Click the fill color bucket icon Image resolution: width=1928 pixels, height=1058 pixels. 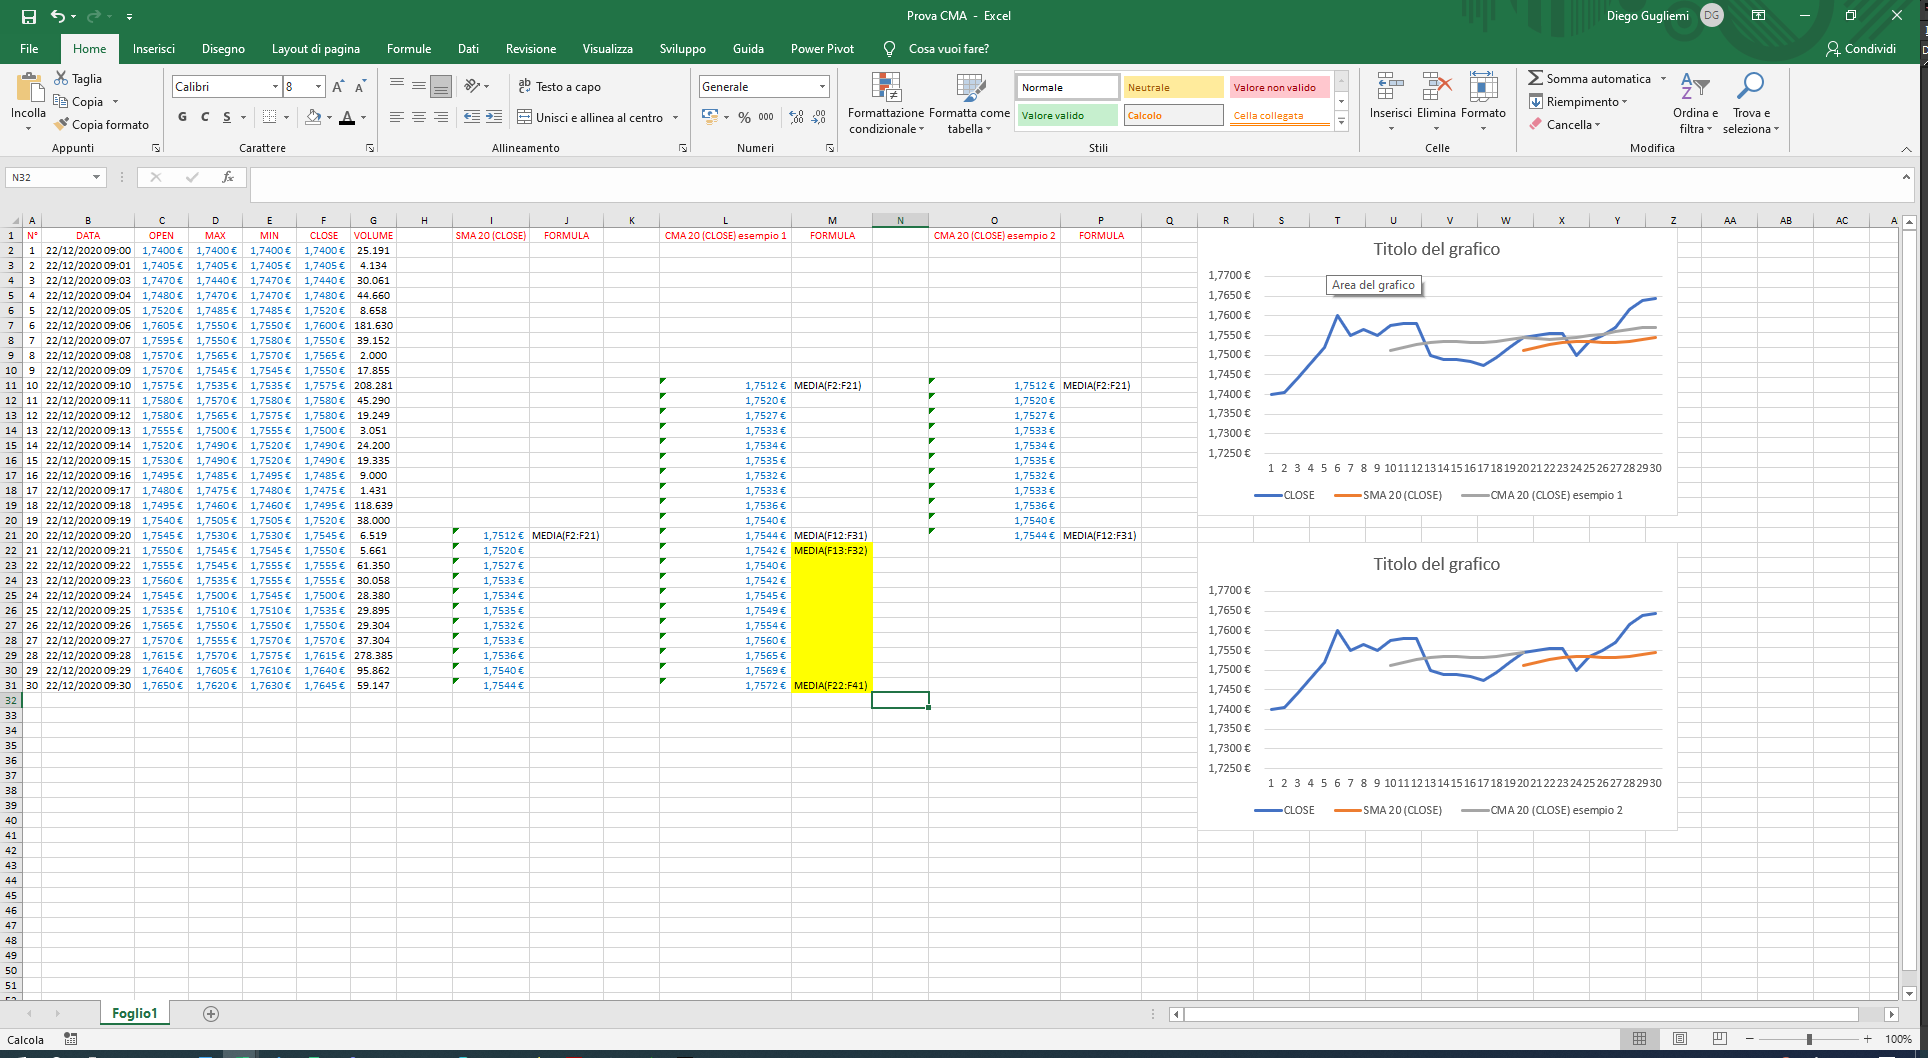(313, 117)
